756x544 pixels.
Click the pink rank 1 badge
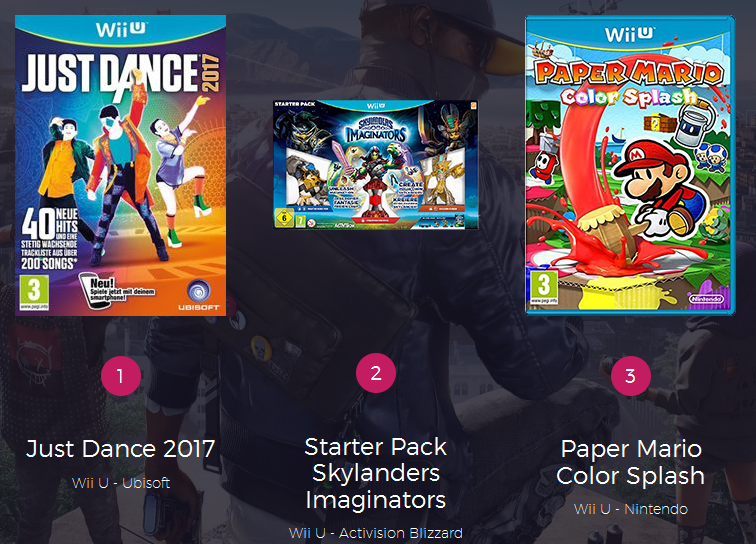(x=121, y=376)
